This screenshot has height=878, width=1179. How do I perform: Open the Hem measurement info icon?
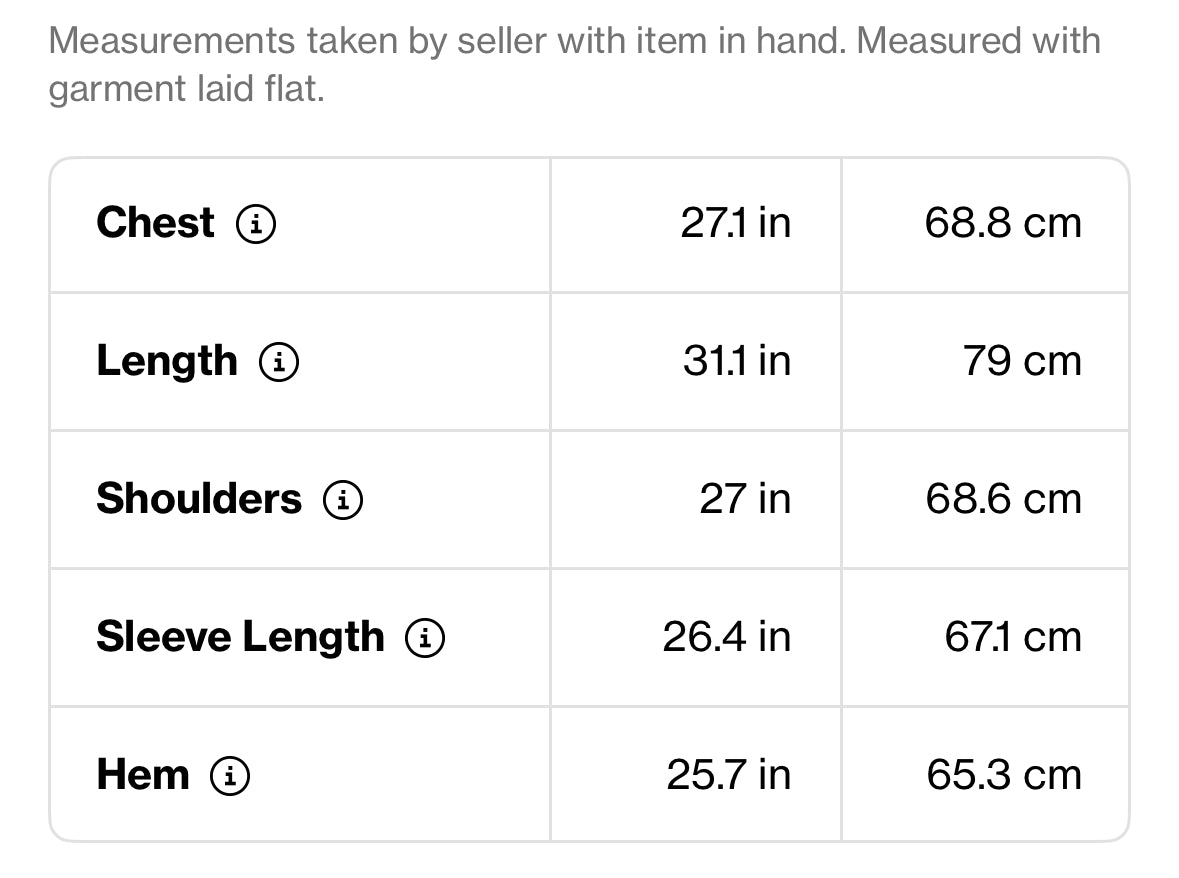coord(229,776)
